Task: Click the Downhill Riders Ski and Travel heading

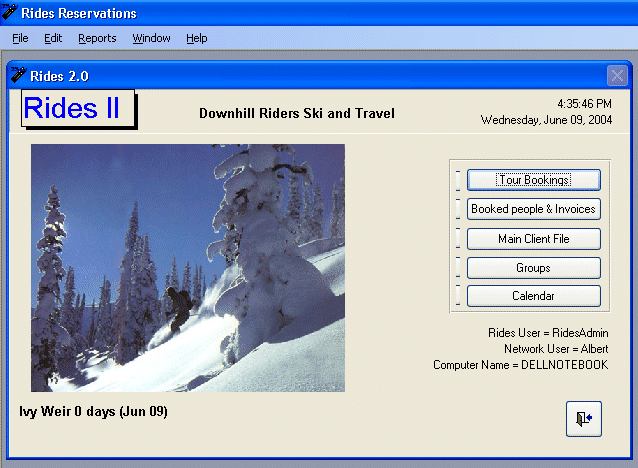Action: pyautogui.click(x=297, y=113)
